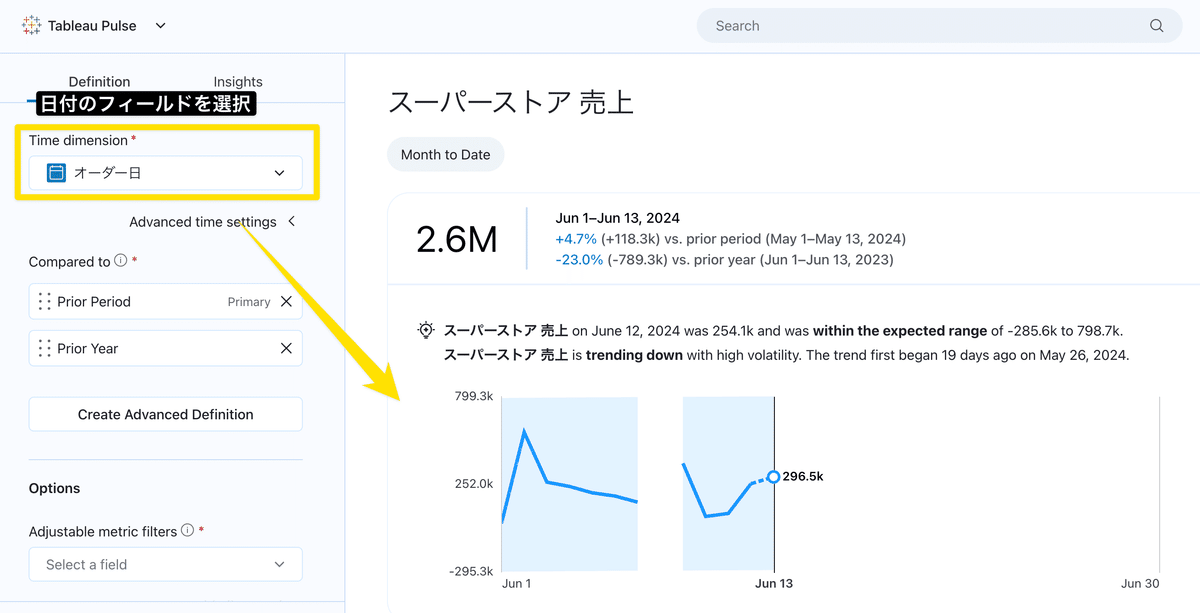1200x613 pixels.
Task: Switch to the Insights tab
Action: click(x=238, y=82)
